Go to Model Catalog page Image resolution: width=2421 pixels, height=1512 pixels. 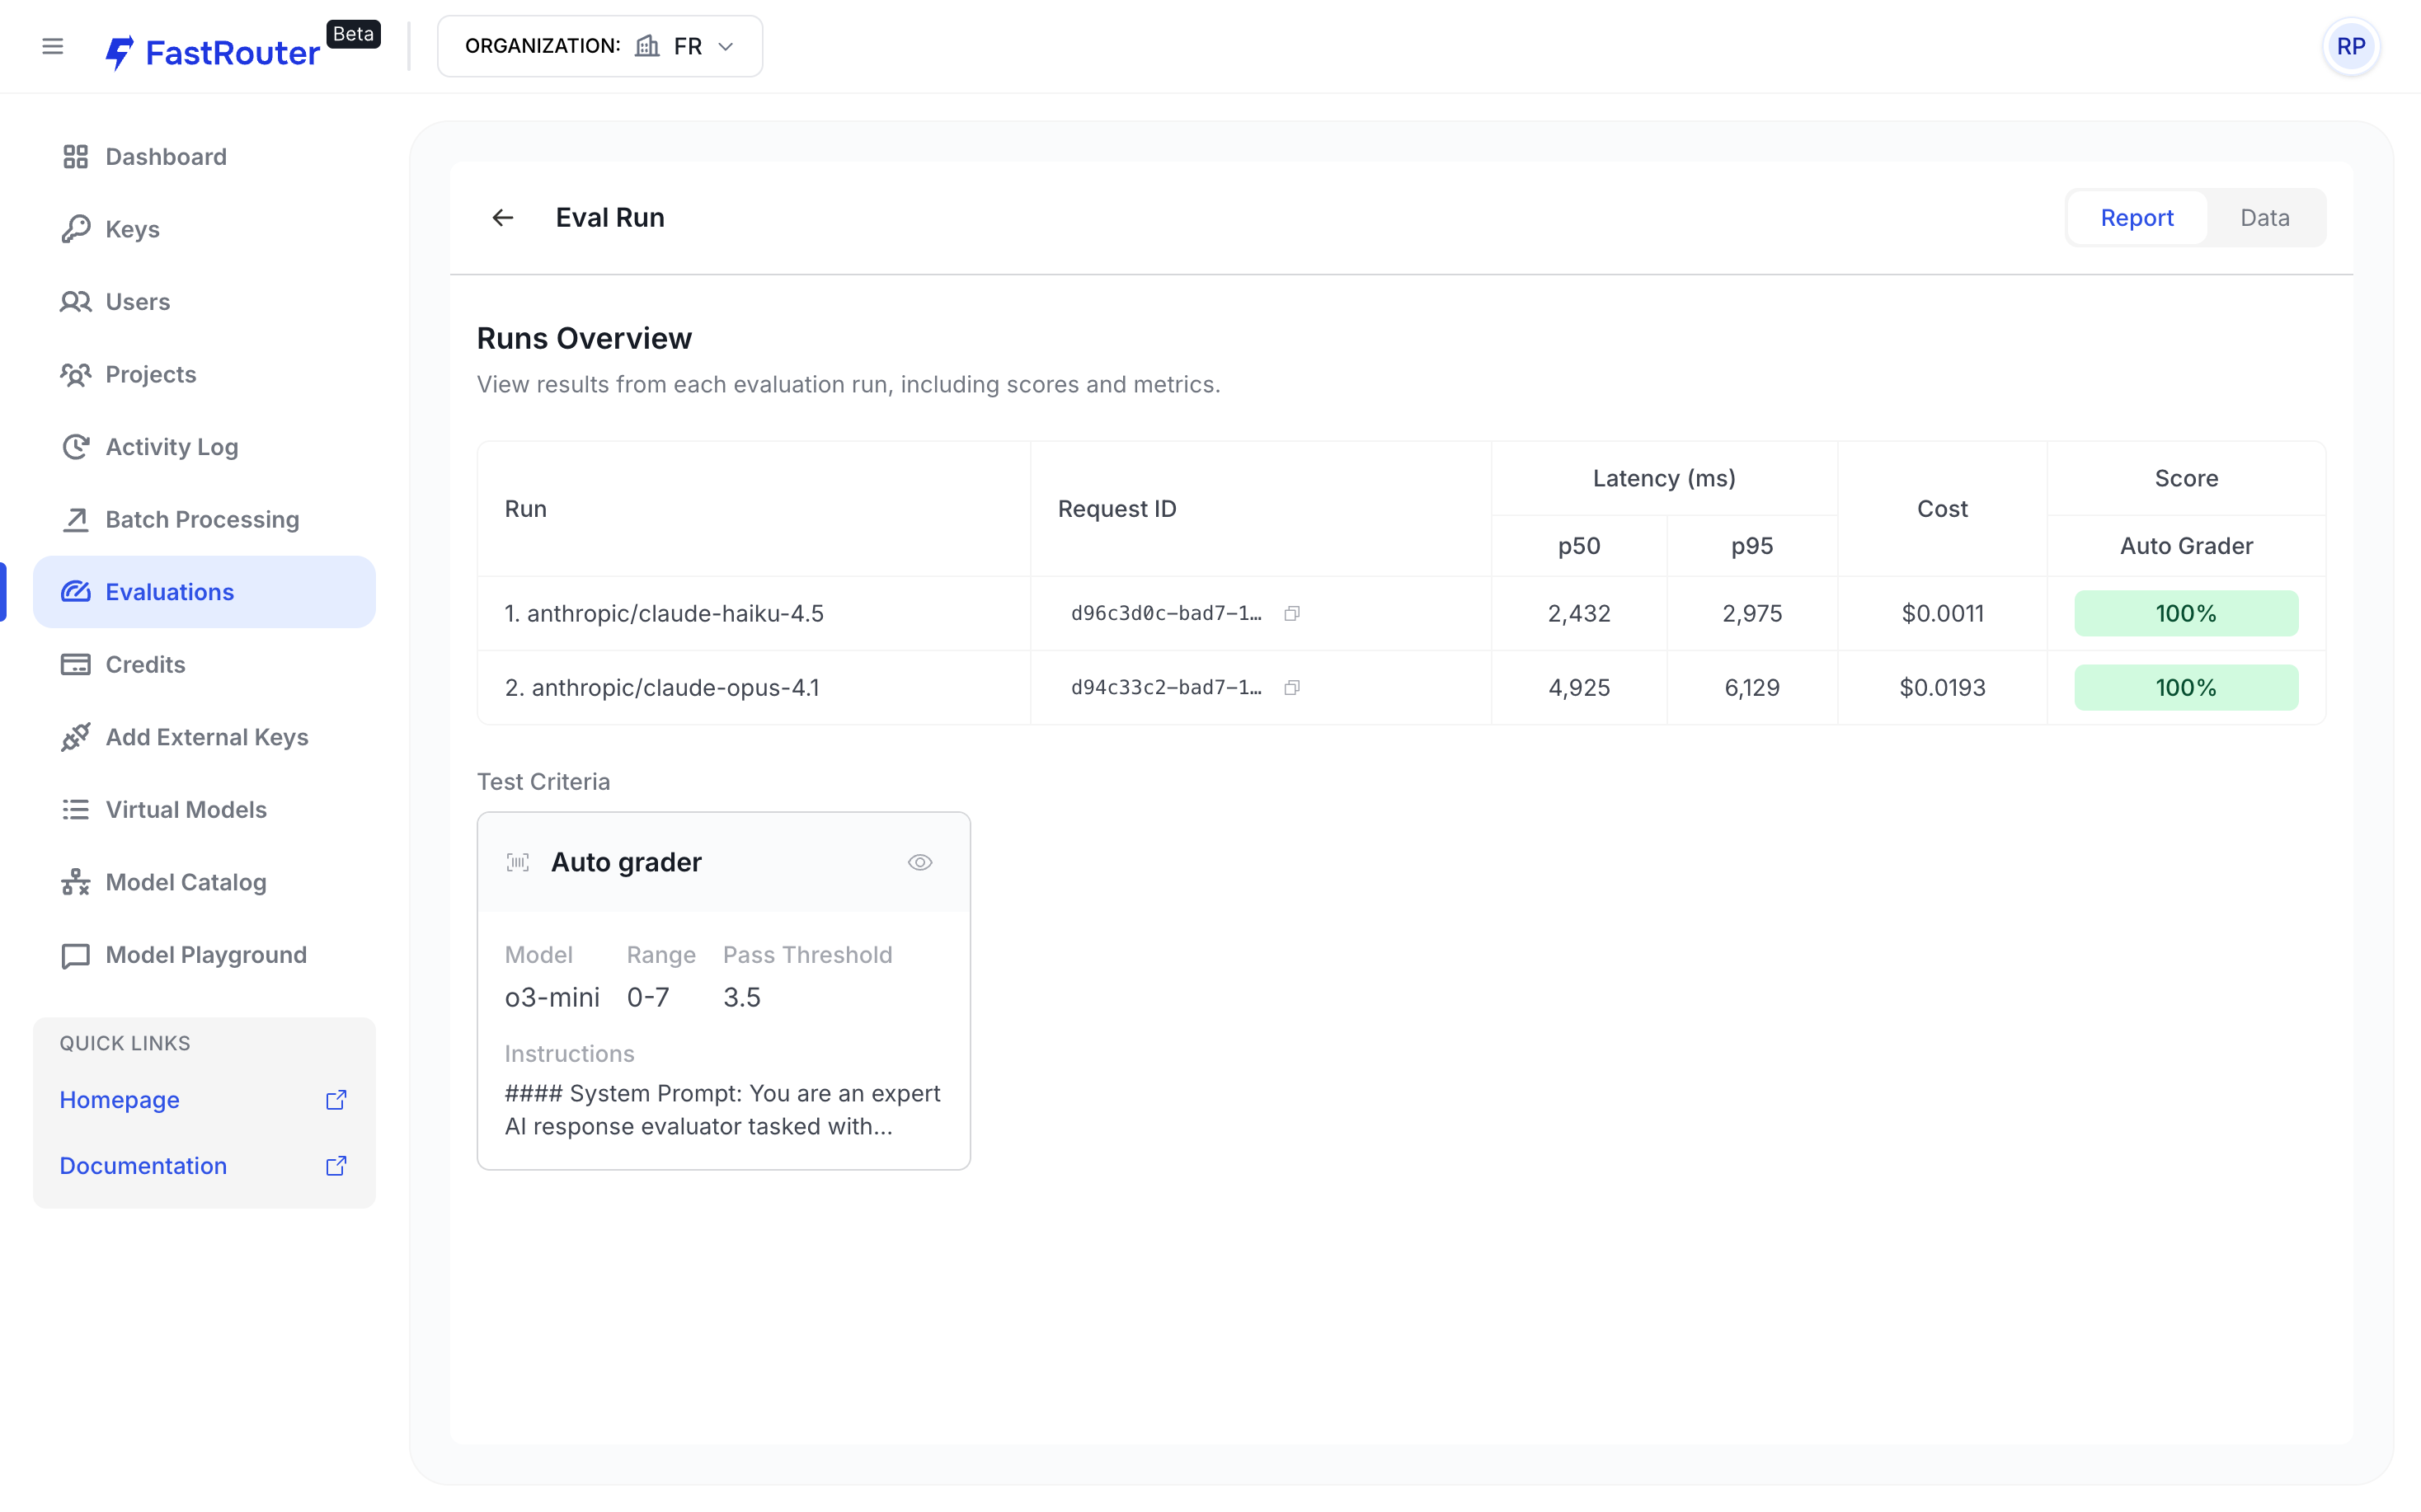185,881
